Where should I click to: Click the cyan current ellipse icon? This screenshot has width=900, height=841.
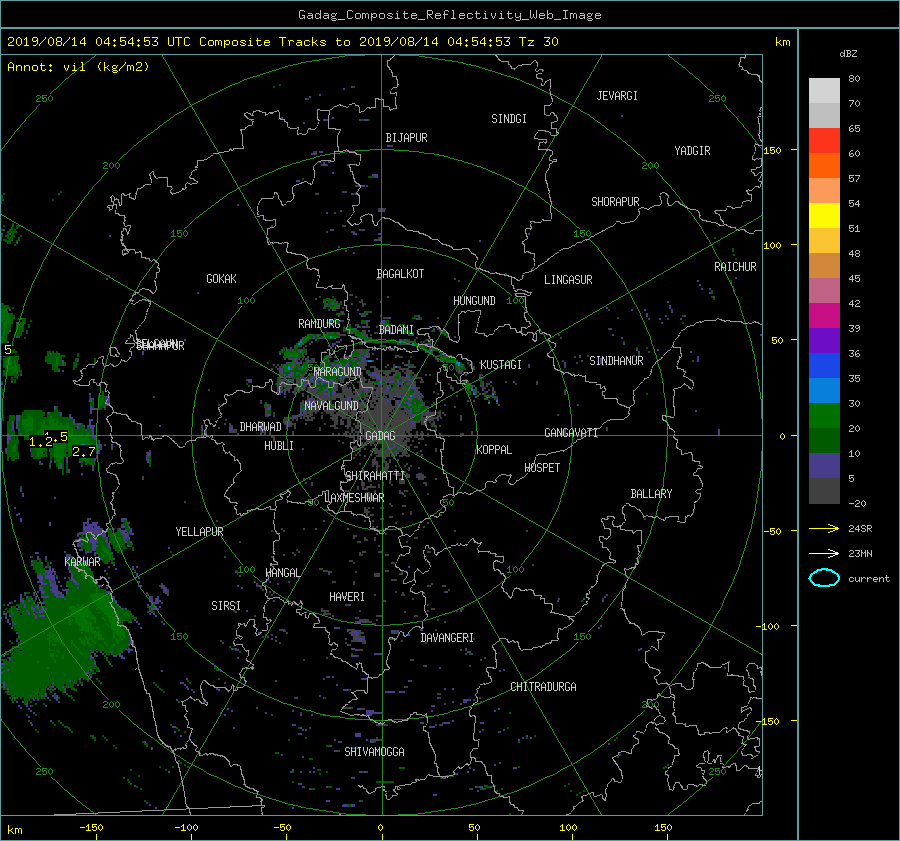coord(824,578)
